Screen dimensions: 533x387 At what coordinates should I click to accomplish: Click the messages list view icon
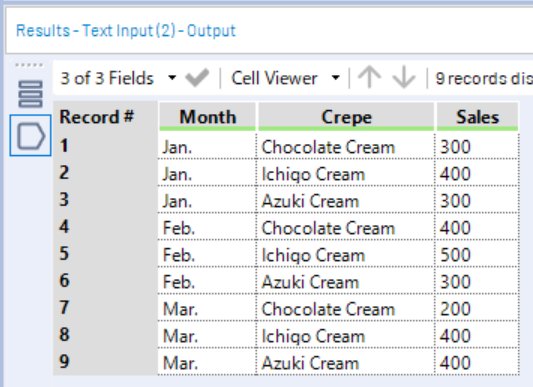(30, 94)
